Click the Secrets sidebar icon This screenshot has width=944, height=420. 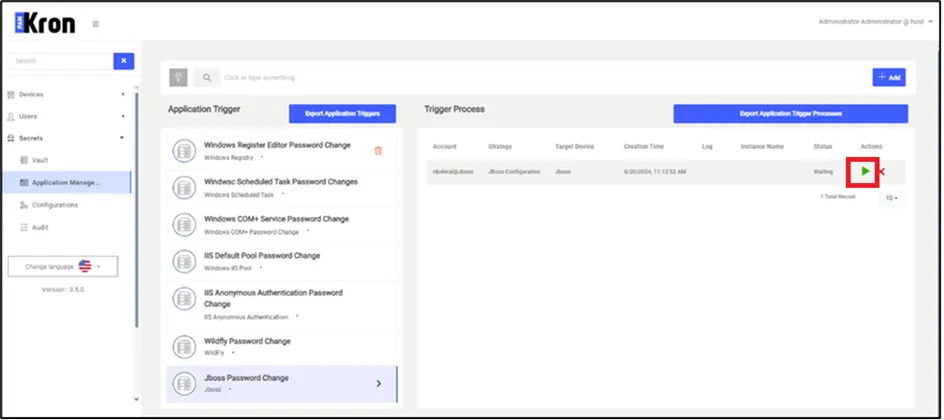10,138
